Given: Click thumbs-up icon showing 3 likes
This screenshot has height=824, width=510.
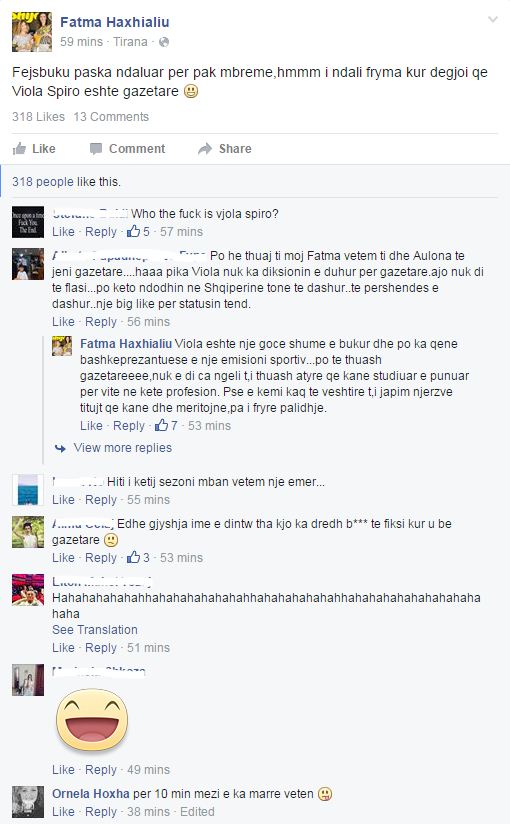Looking at the screenshot, I should click(x=133, y=557).
